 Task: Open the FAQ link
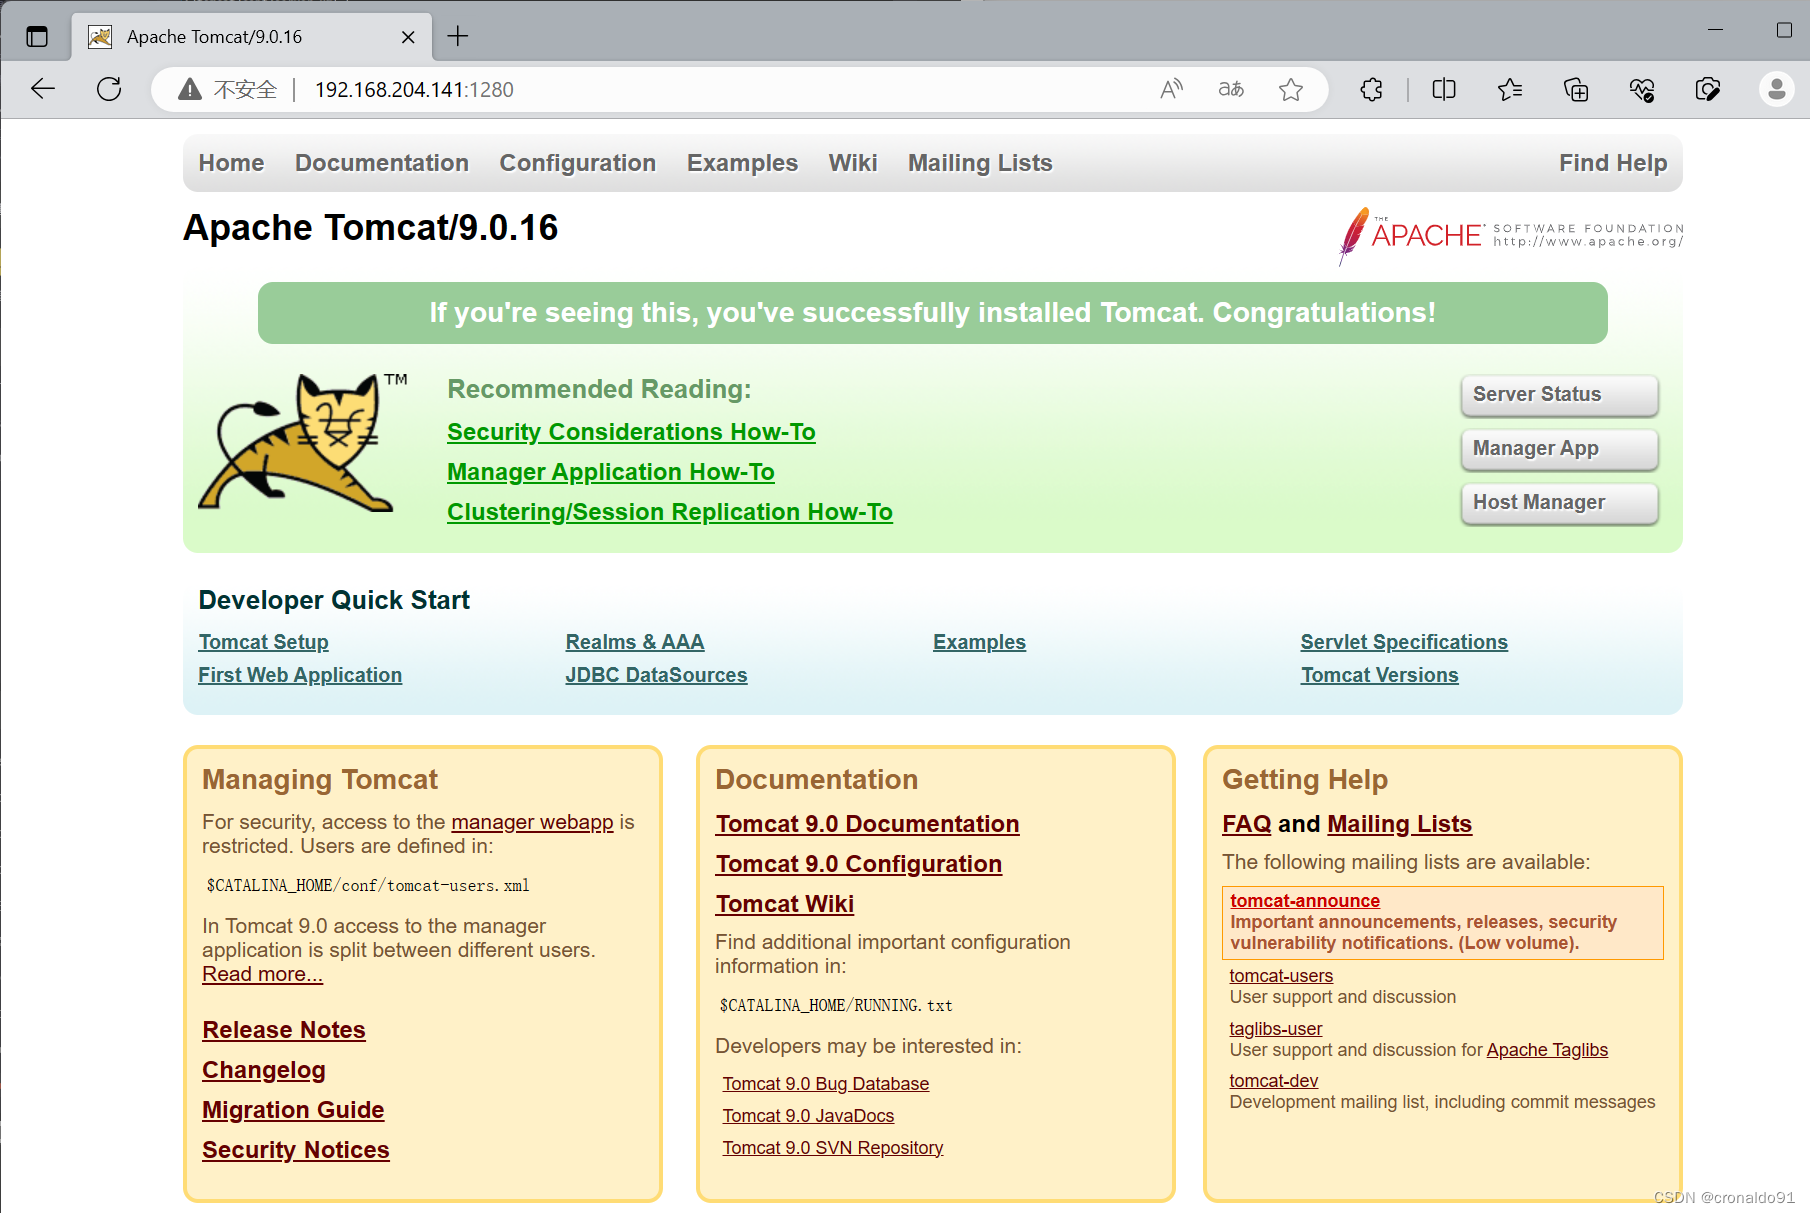(x=1246, y=824)
